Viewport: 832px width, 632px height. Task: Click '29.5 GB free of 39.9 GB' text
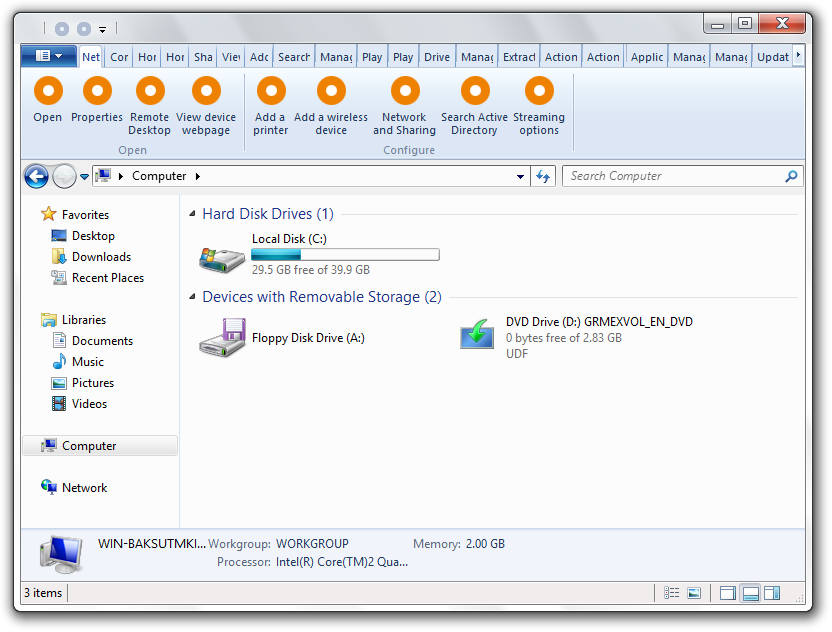[x=311, y=270]
